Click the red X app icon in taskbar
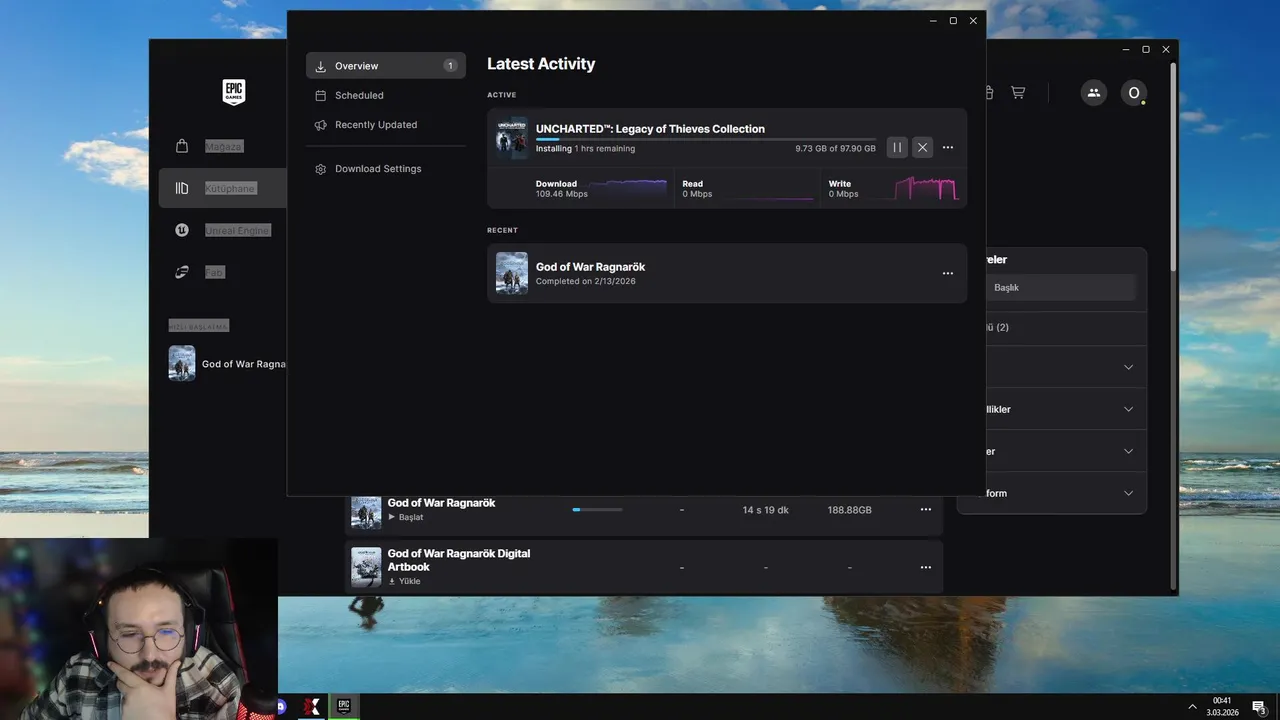 pyautogui.click(x=312, y=706)
